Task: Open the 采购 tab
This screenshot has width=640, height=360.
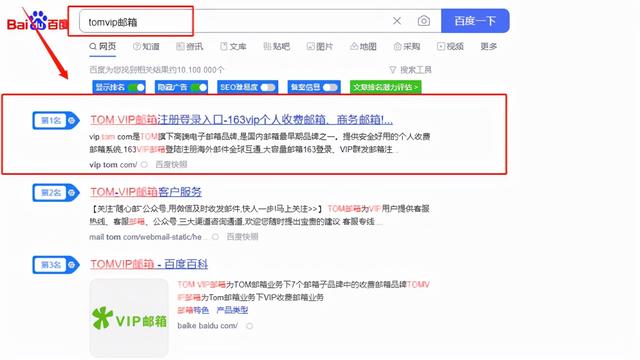Action: (x=407, y=47)
